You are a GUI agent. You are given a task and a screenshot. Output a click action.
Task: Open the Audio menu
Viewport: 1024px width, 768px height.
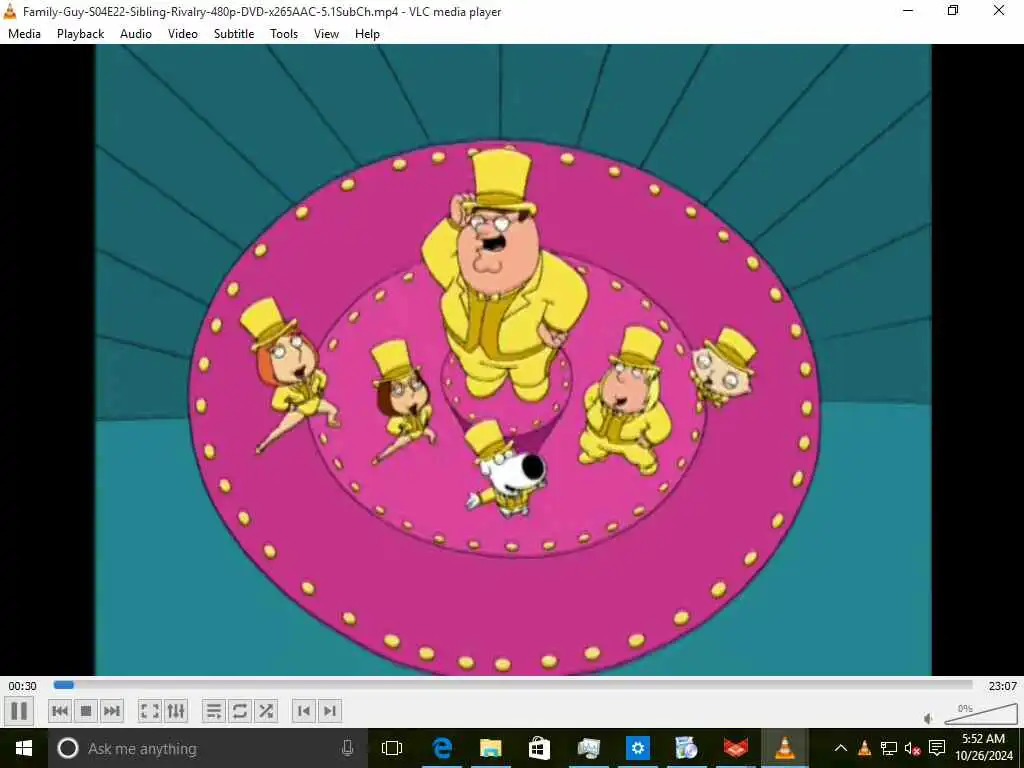click(x=136, y=34)
